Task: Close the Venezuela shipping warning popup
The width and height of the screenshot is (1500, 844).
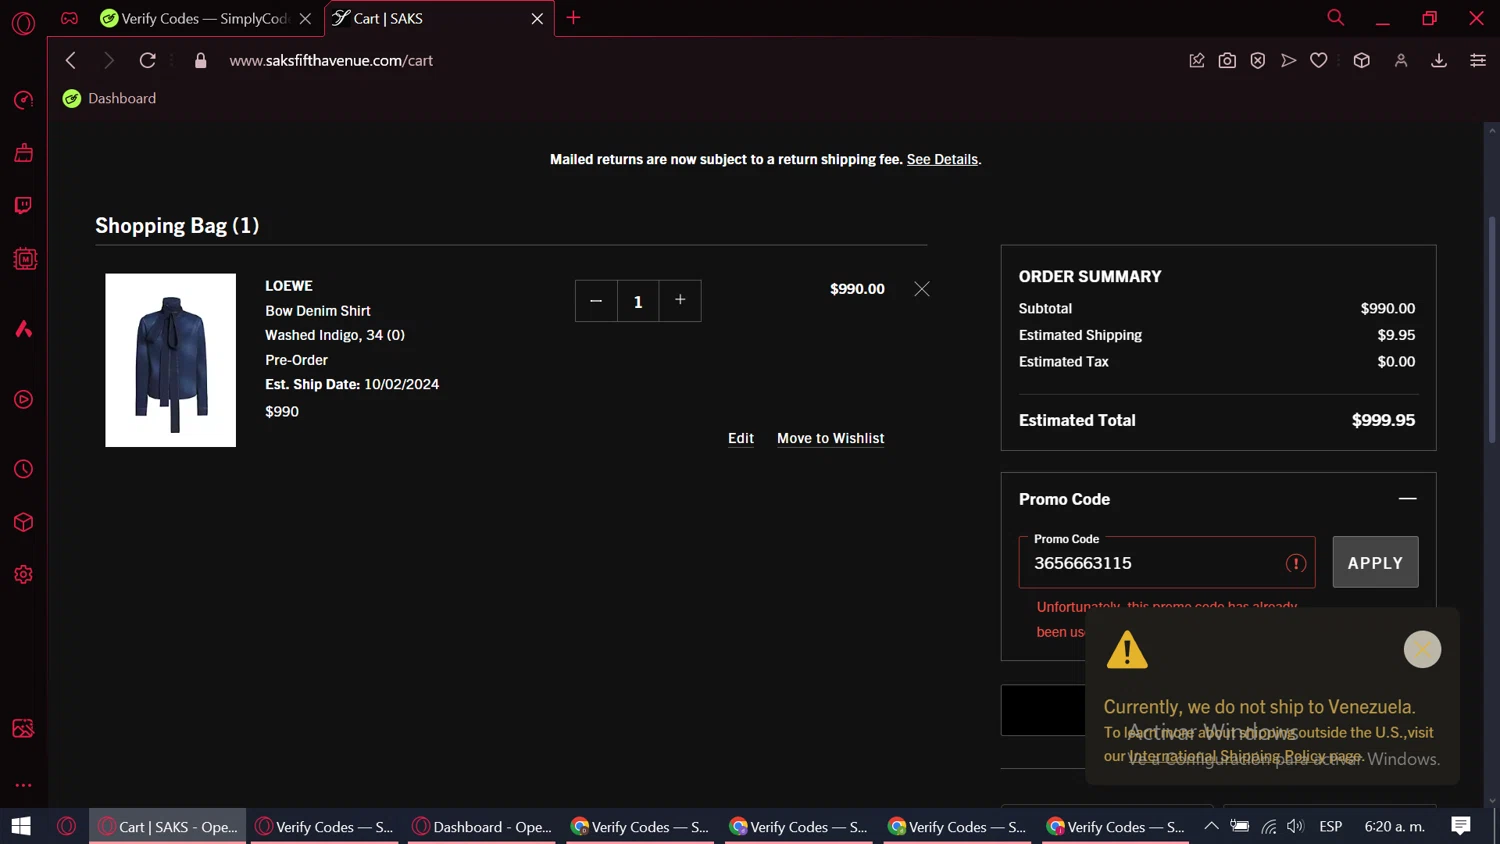Action: [x=1422, y=649]
